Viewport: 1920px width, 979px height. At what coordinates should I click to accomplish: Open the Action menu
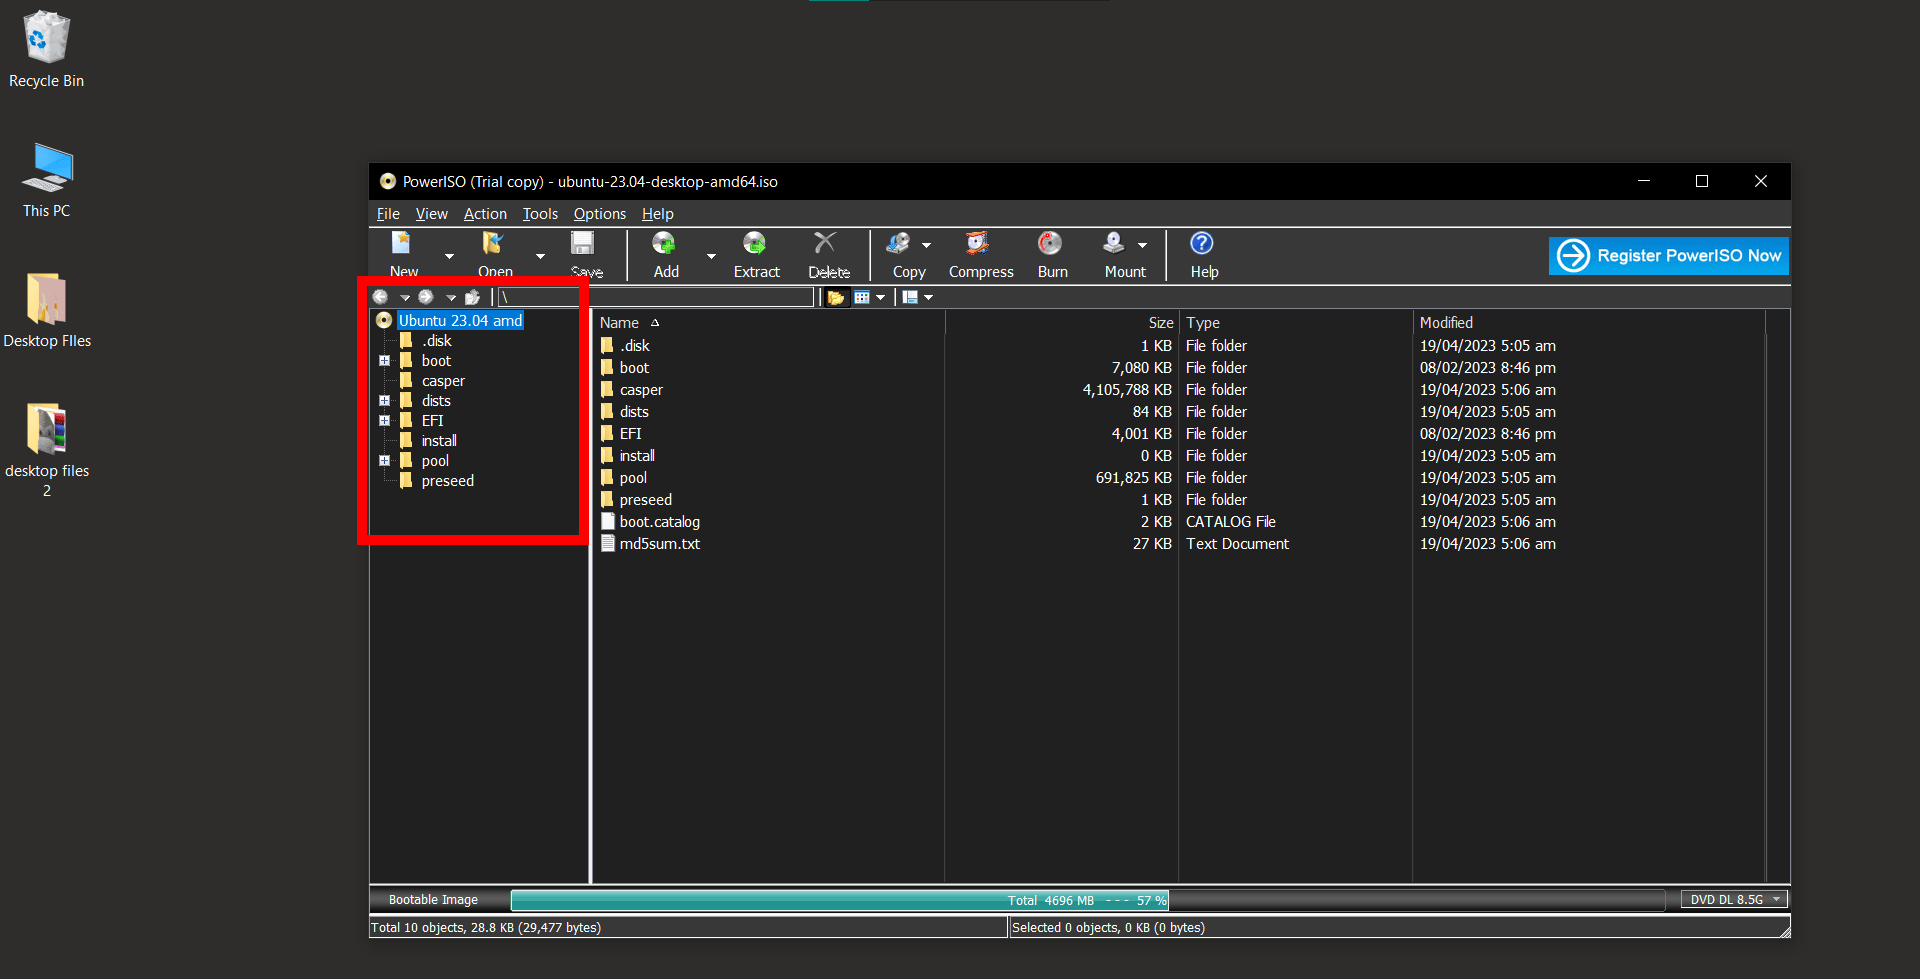[x=485, y=213]
